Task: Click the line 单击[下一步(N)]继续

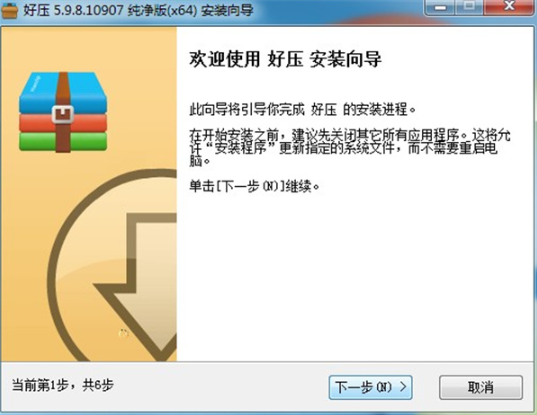Action: 254,187
